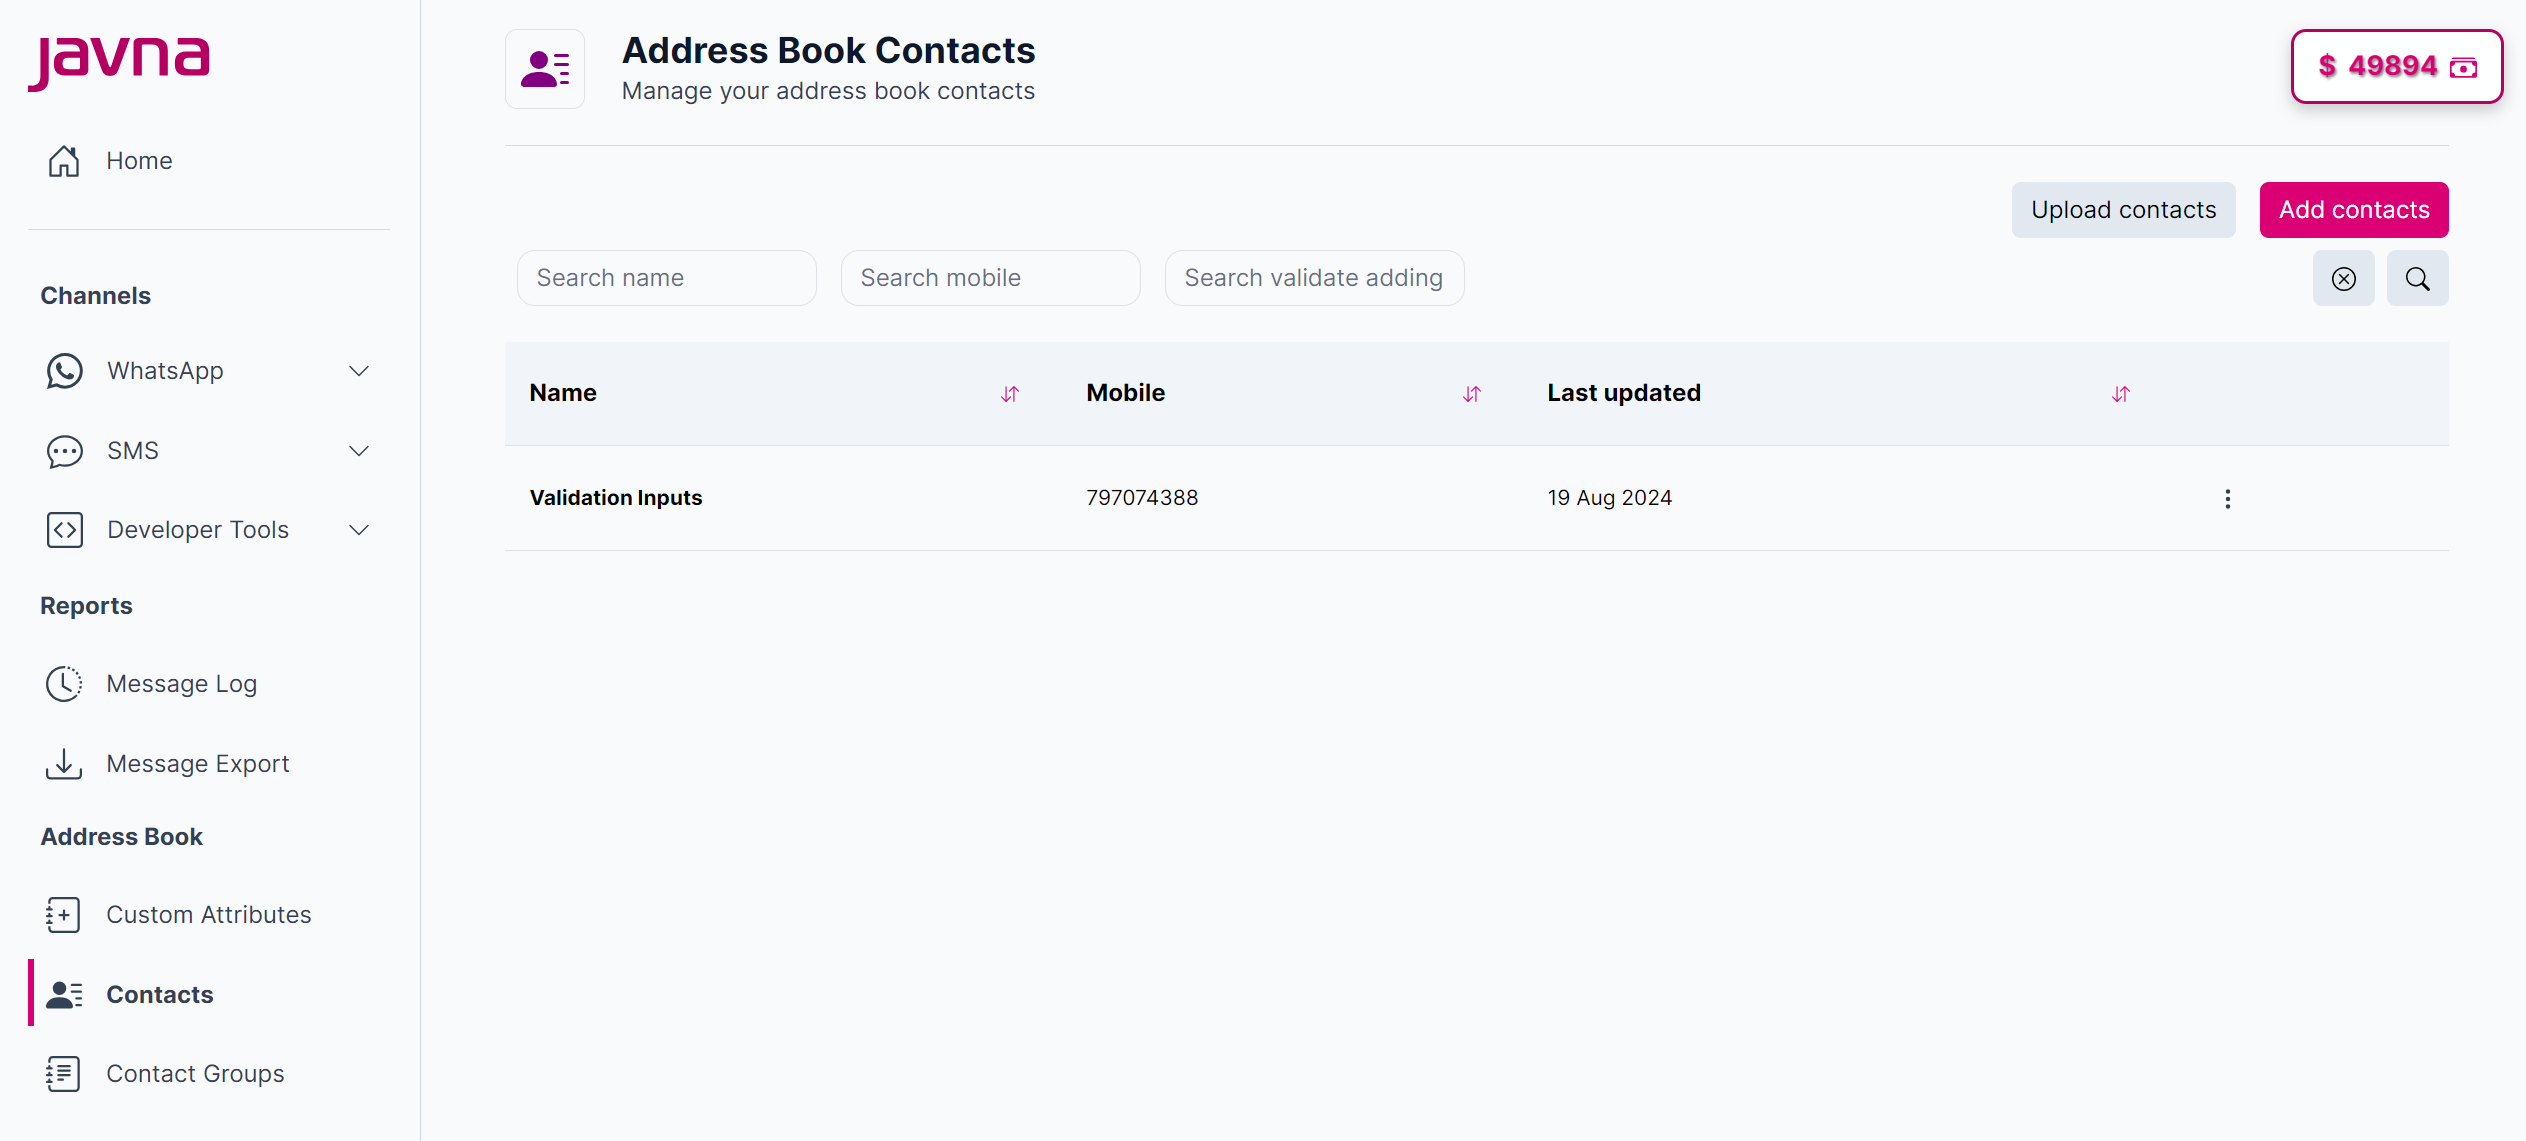Click the SMS speech bubble icon
The width and height of the screenshot is (2526, 1141).
[63, 451]
